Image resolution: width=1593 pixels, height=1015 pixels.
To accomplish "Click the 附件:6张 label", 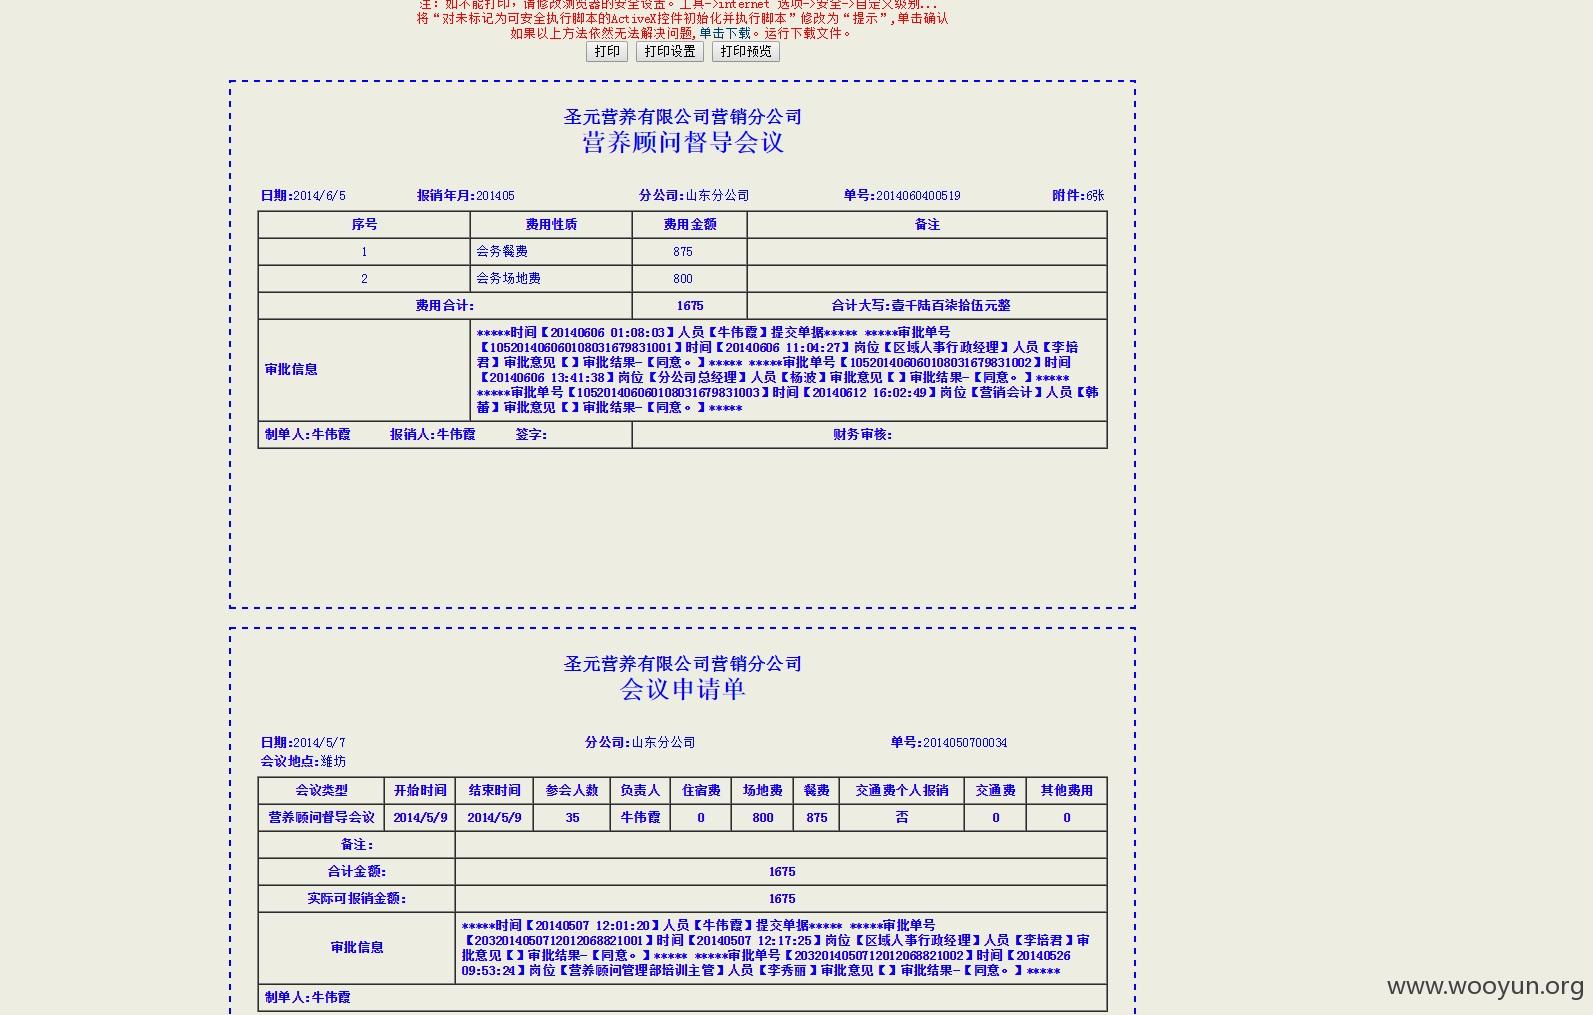I will (1078, 196).
